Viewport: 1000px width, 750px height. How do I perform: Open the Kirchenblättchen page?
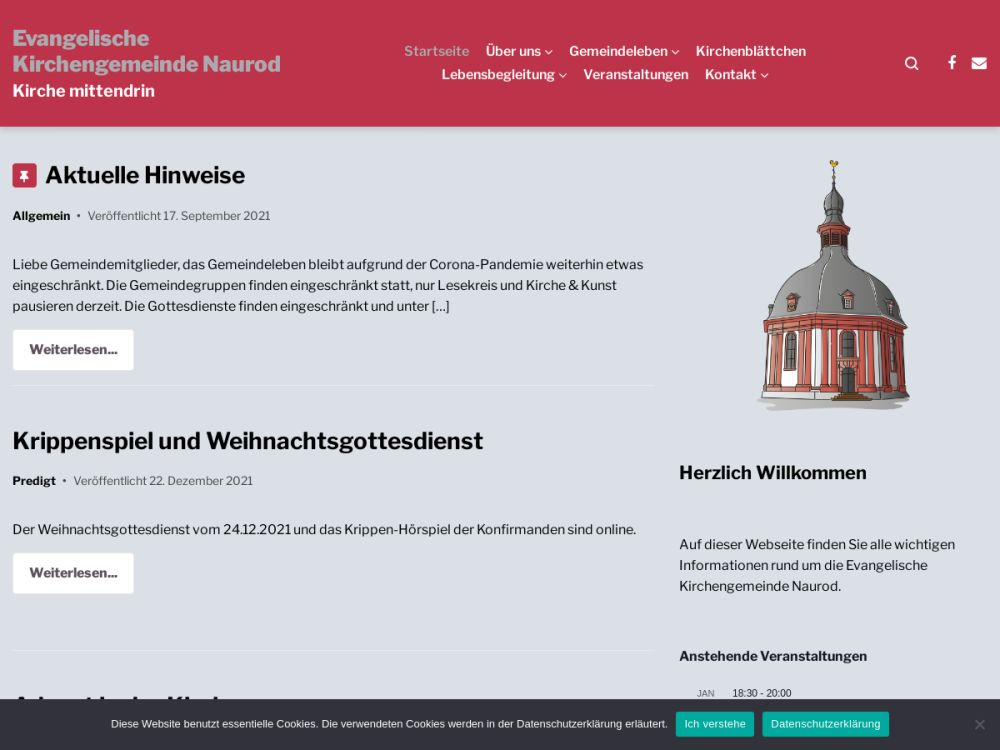pos(750,51)
